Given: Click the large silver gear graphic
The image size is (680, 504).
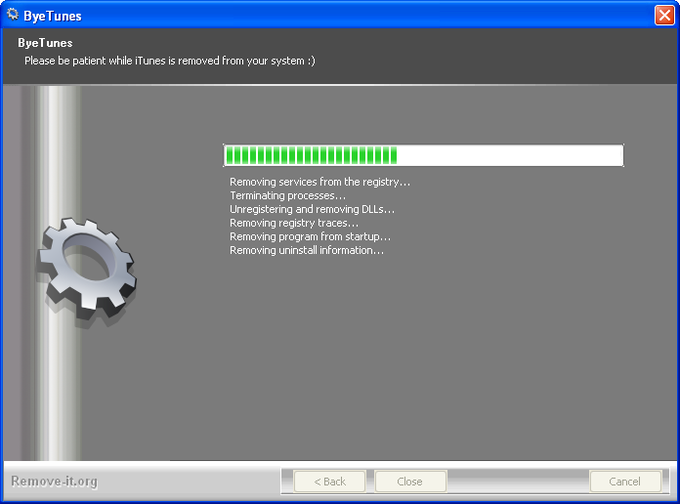Looking at the screenshot, I should pos(87,271).
